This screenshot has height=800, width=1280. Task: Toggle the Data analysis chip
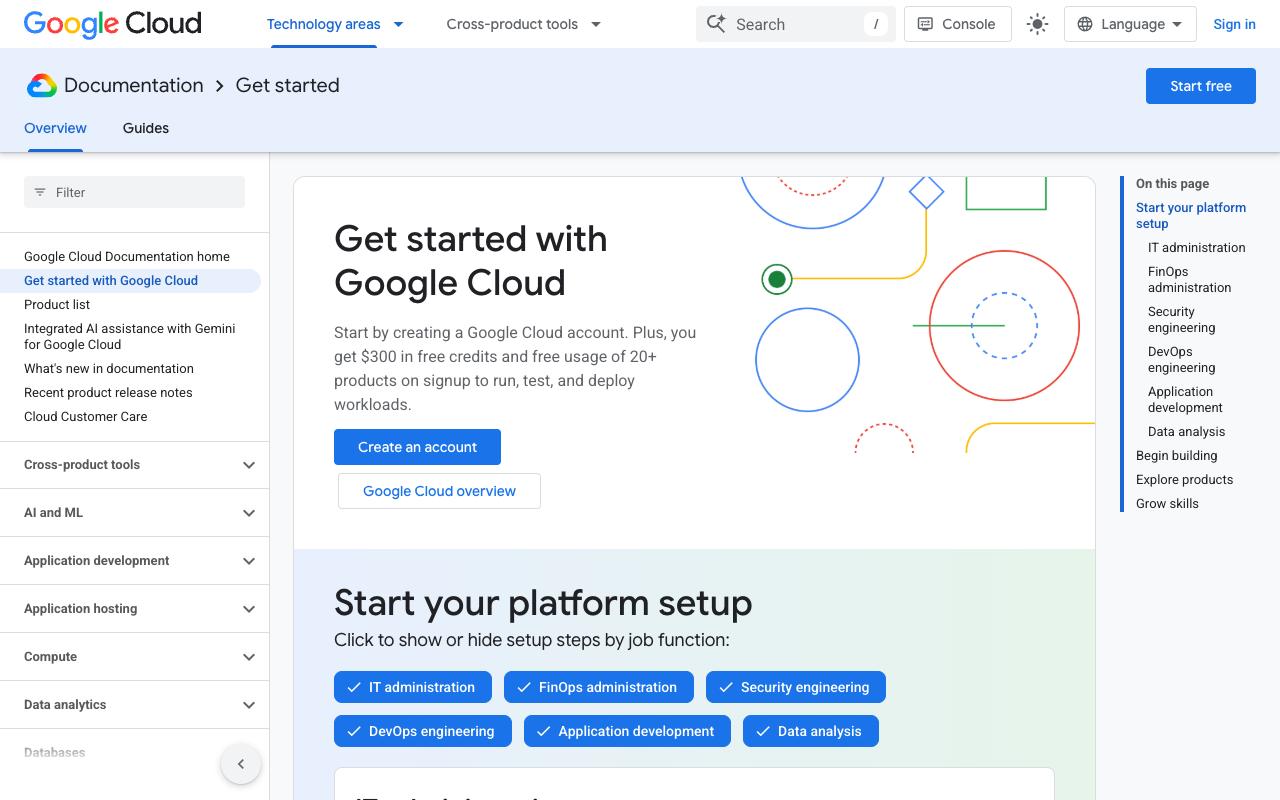click(x=811, y=731)
